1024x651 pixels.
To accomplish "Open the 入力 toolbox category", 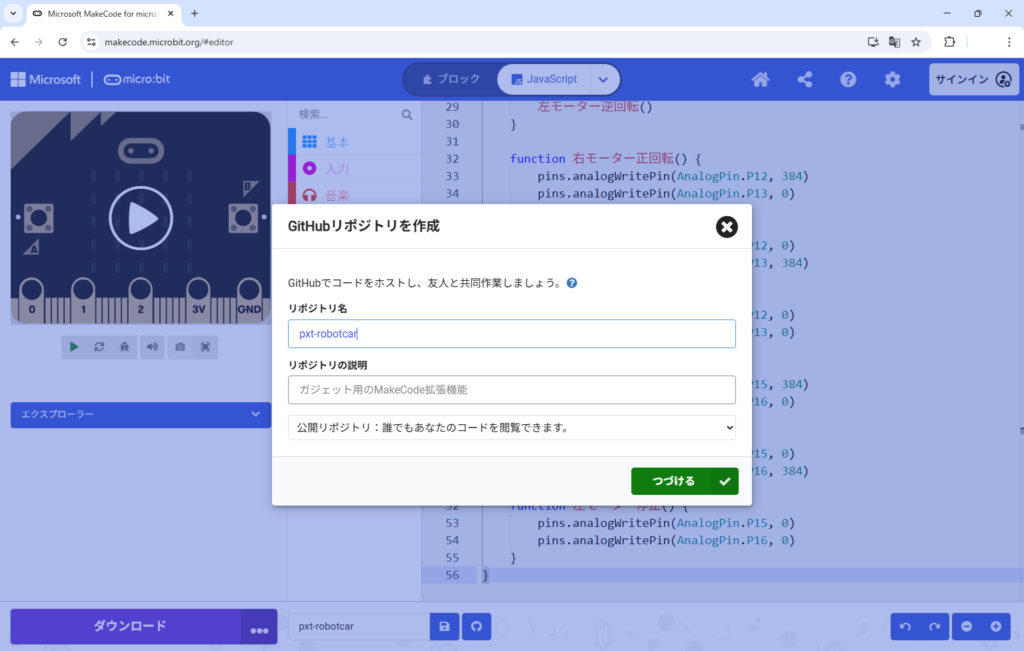I will click(355, 168).
